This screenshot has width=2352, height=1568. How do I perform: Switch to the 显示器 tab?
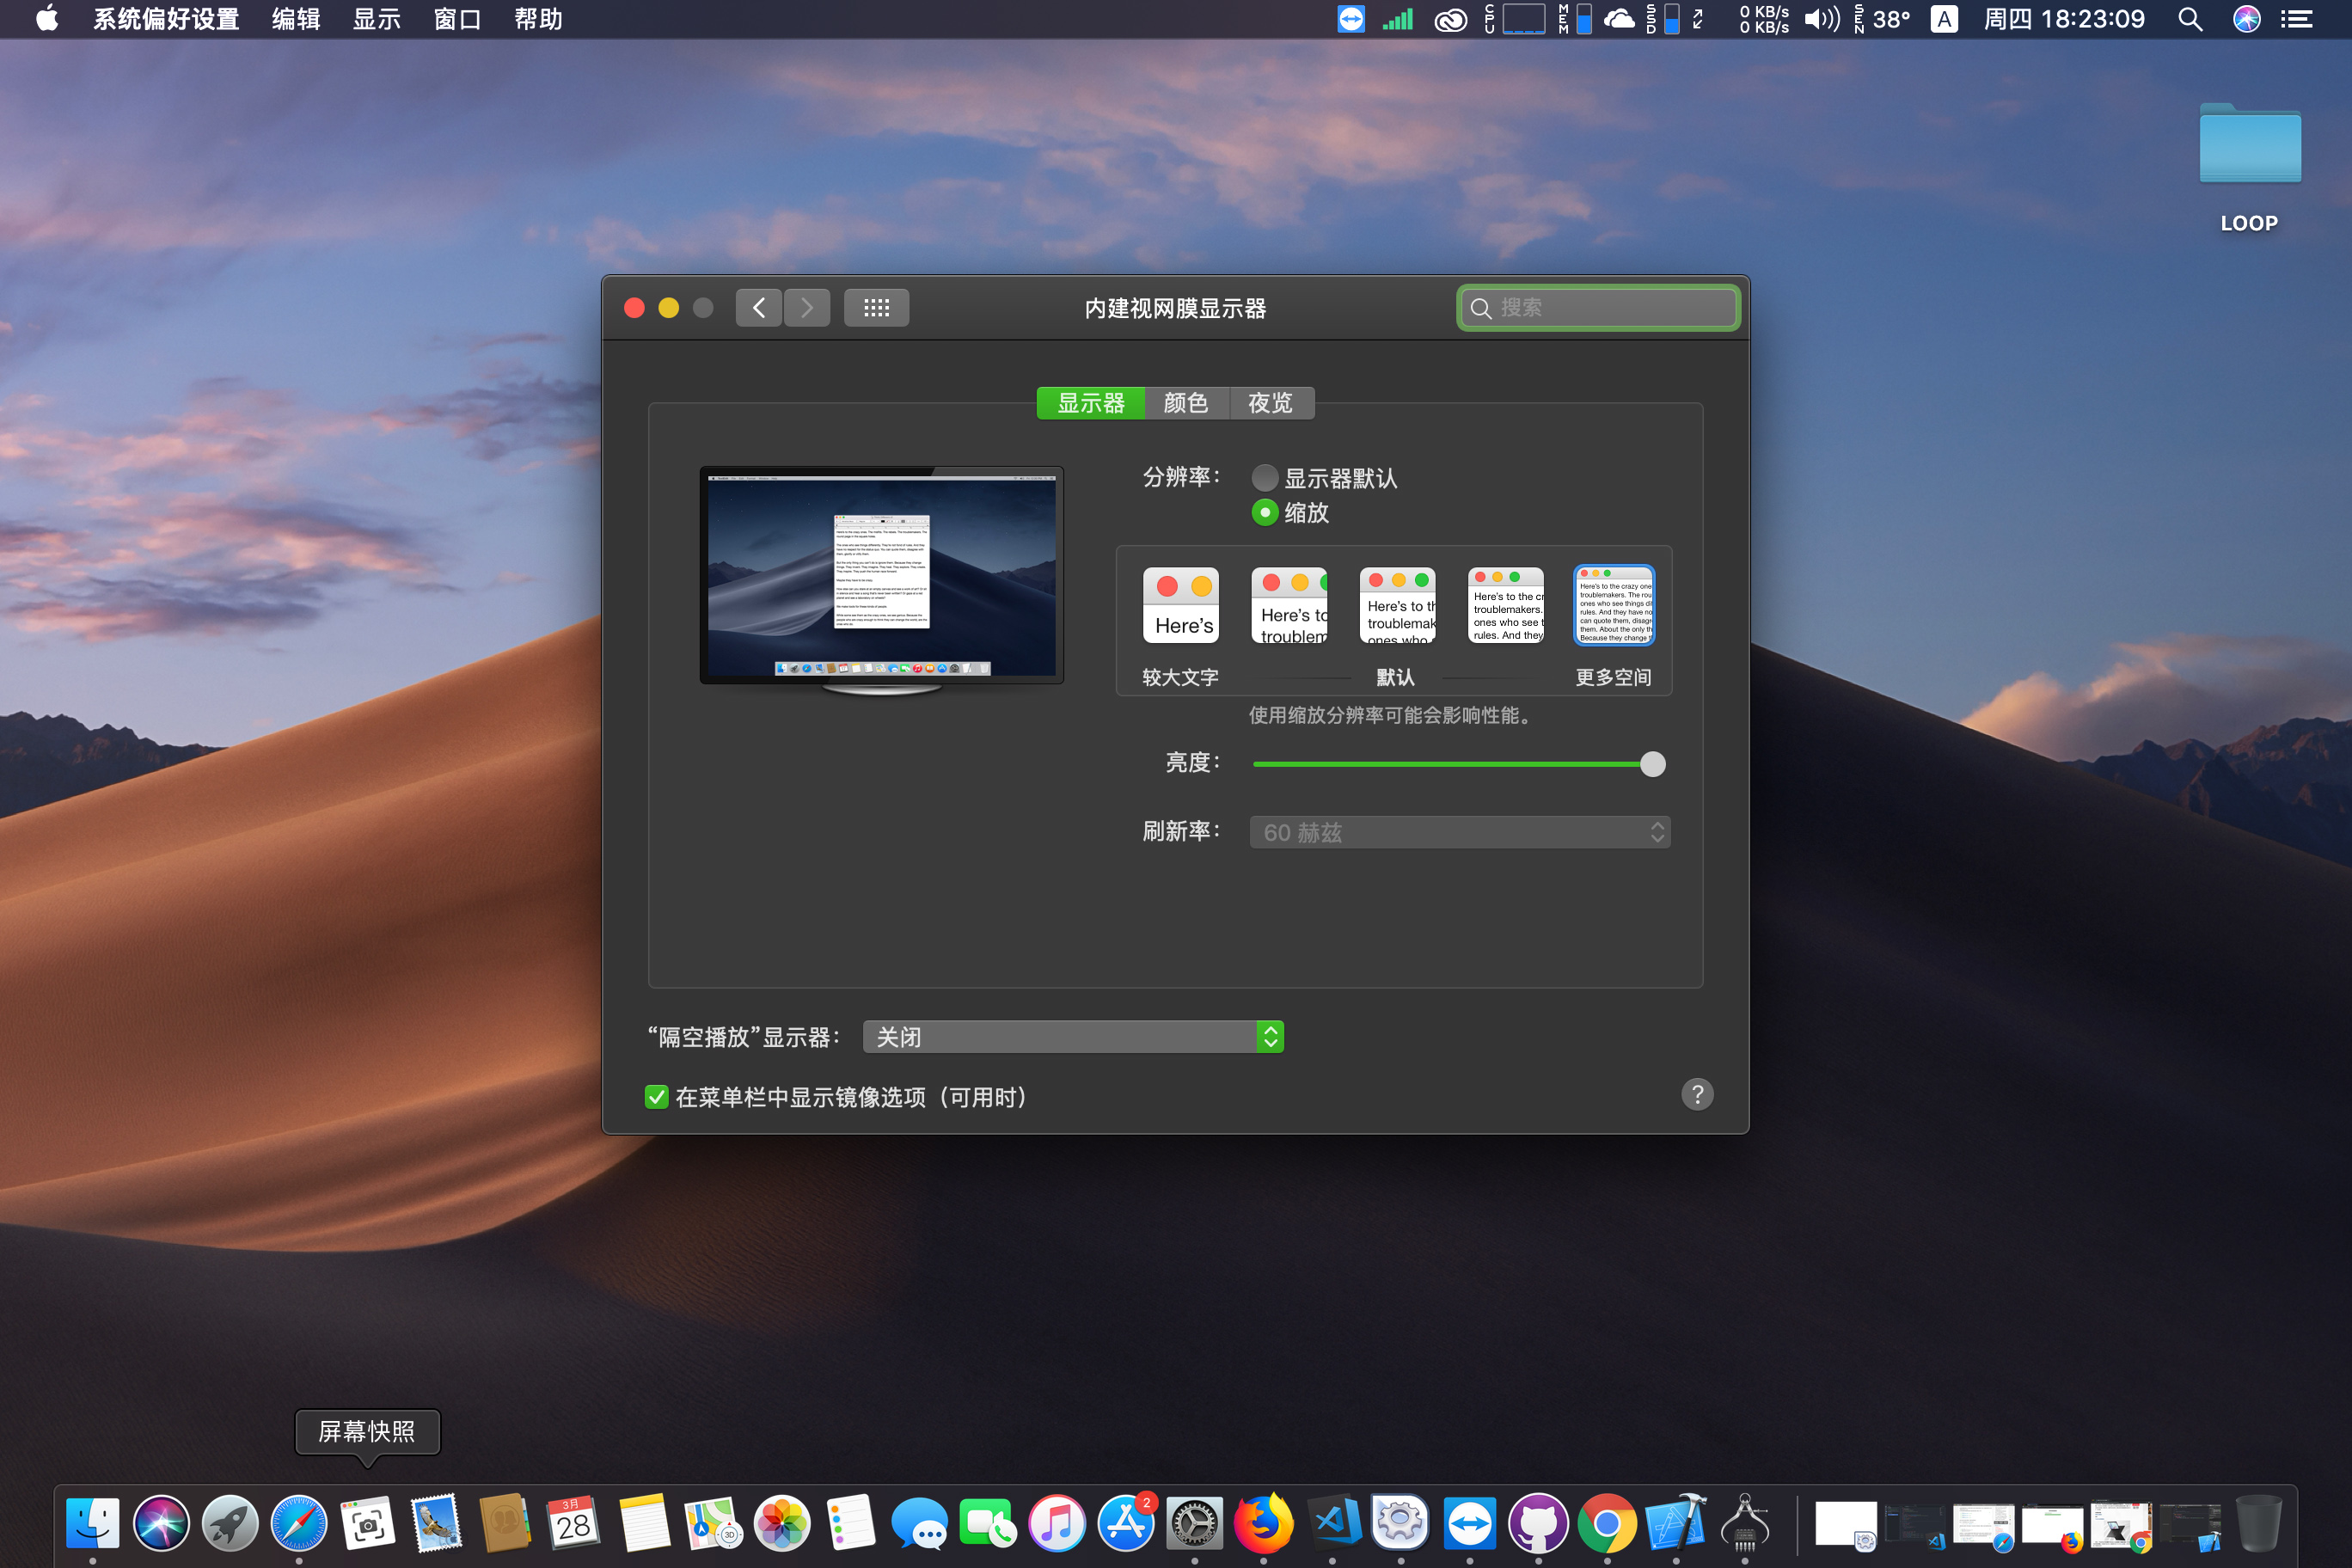(1091, 403)
